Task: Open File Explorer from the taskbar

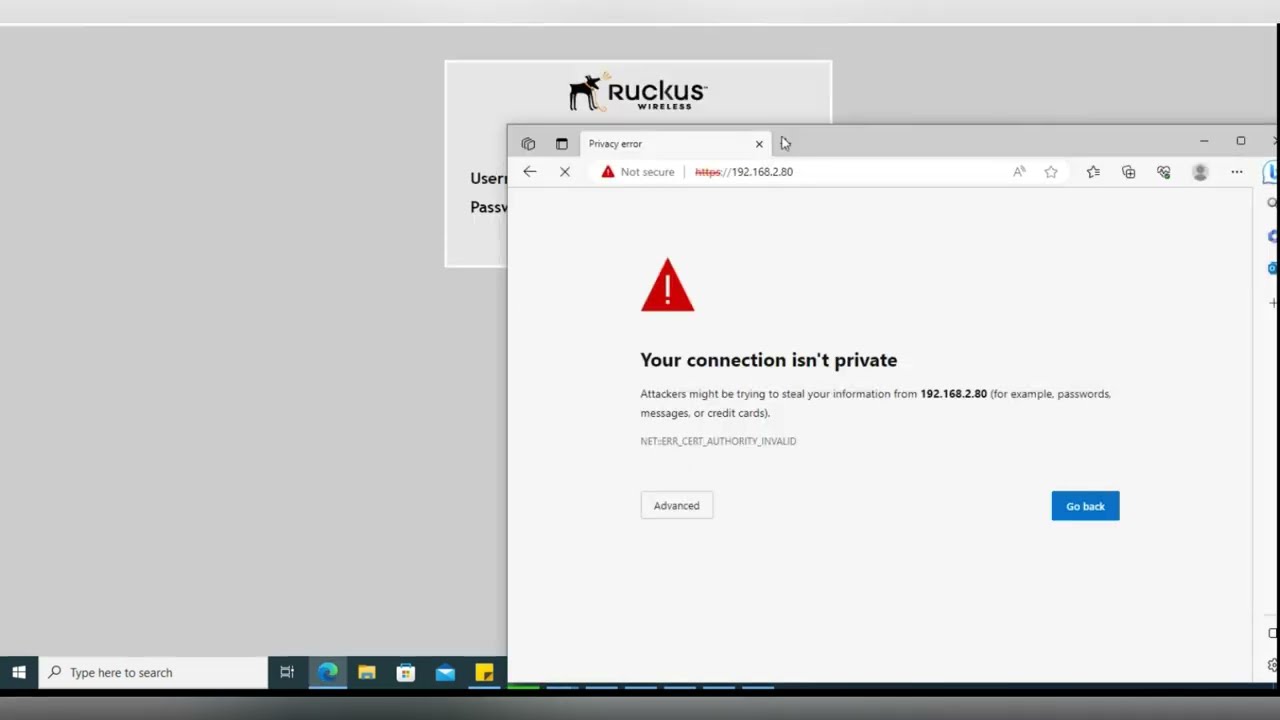Action: tap(367, 673)
